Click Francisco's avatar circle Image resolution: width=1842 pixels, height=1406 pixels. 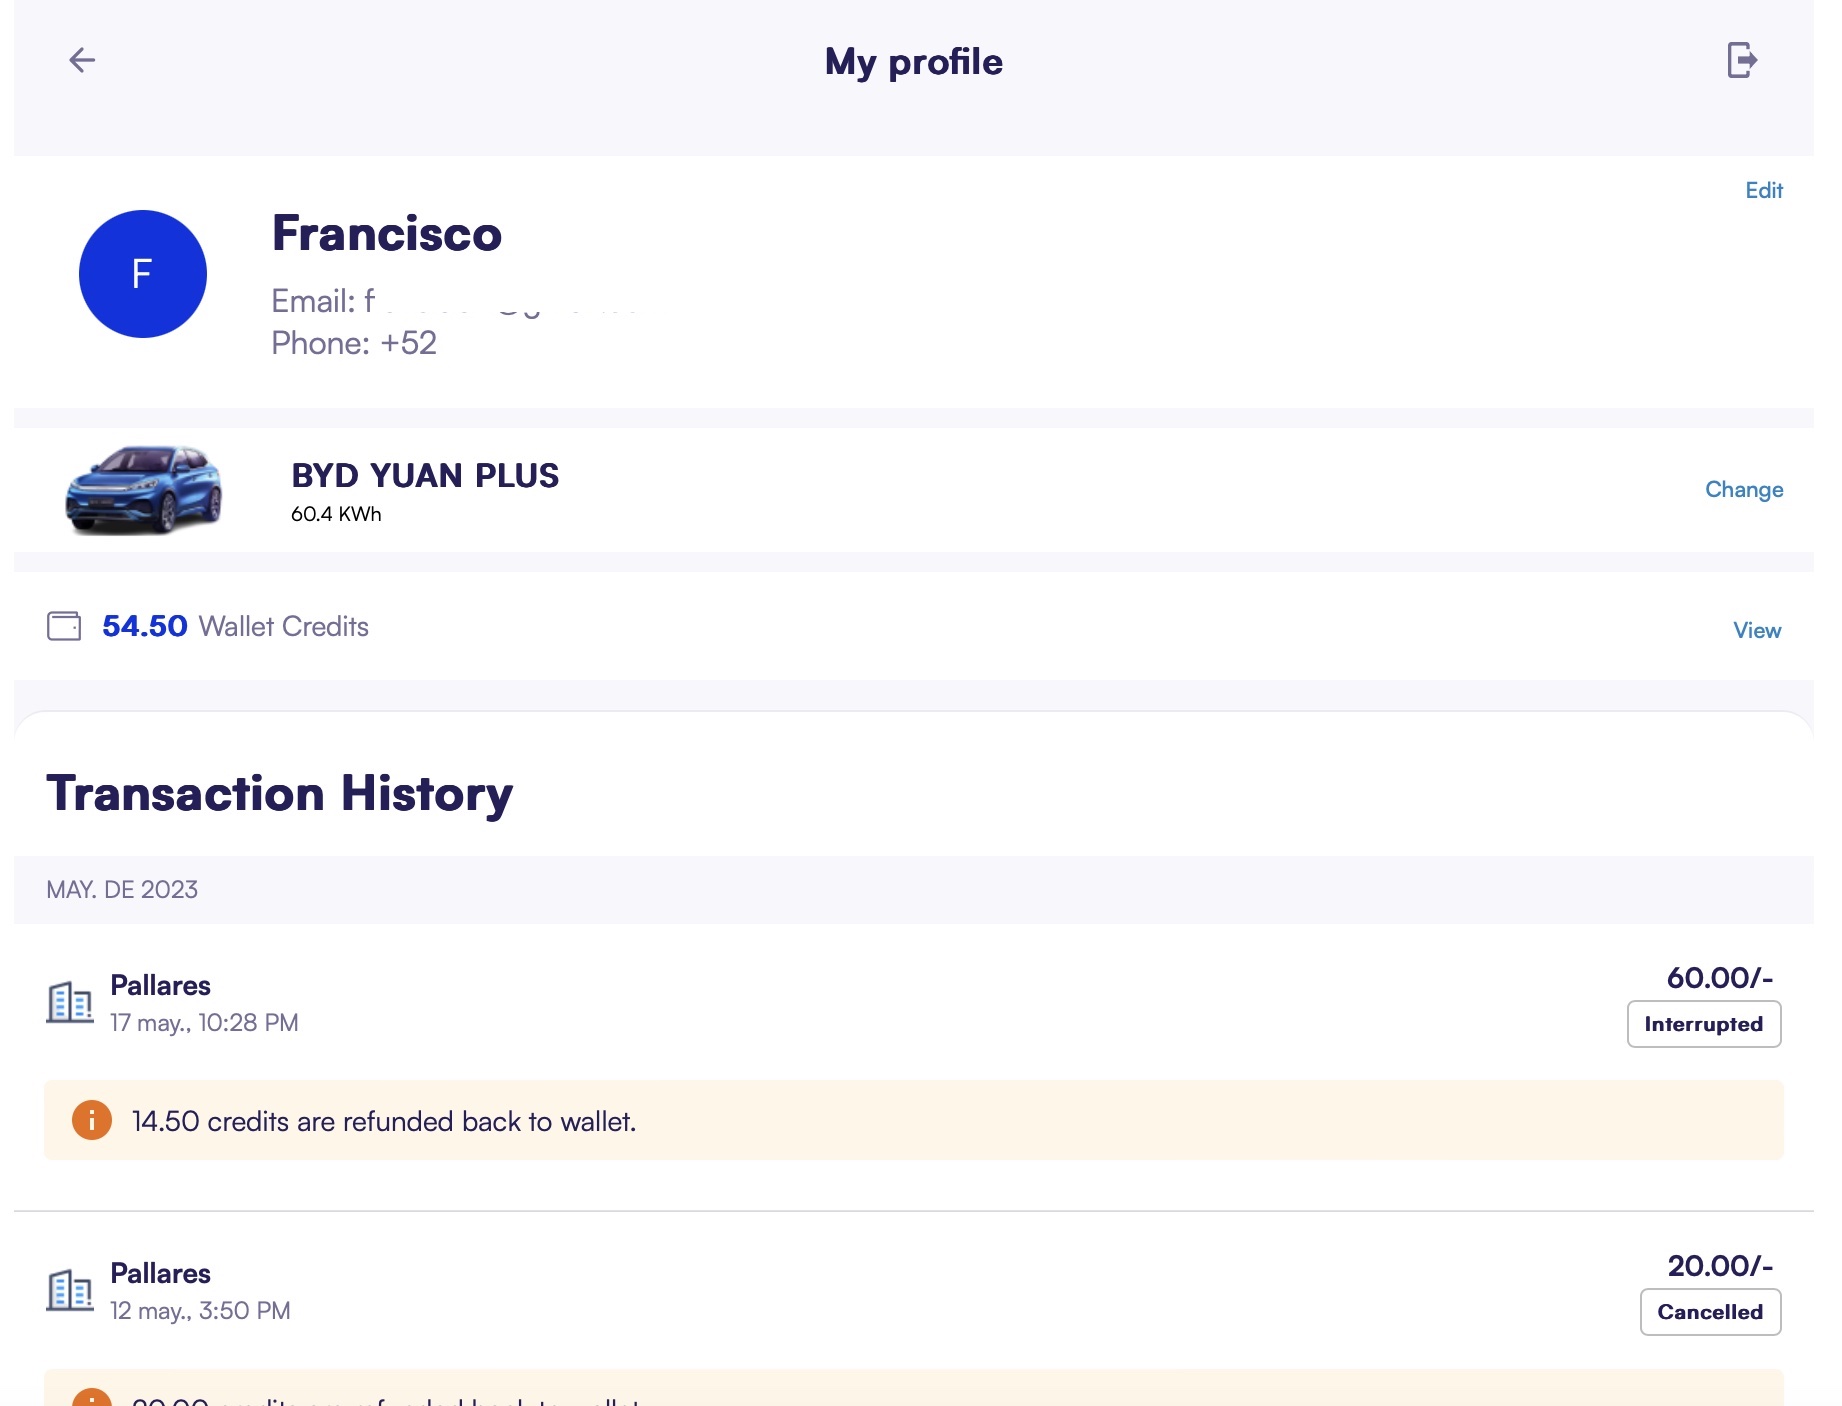coord(142,273)
